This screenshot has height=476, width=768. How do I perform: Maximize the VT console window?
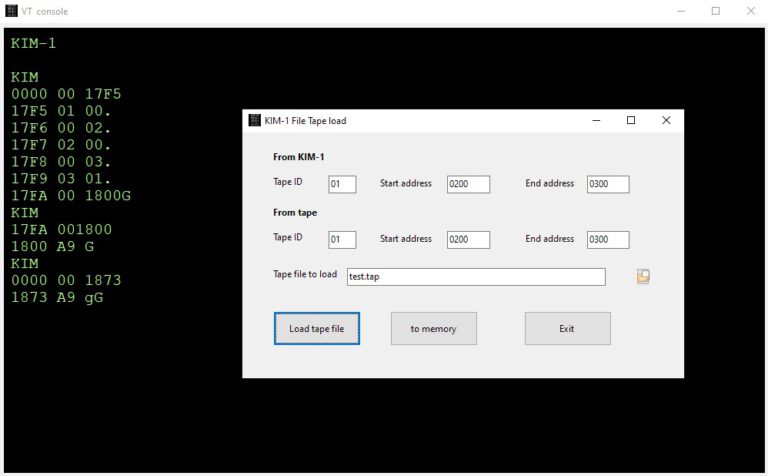716,11
